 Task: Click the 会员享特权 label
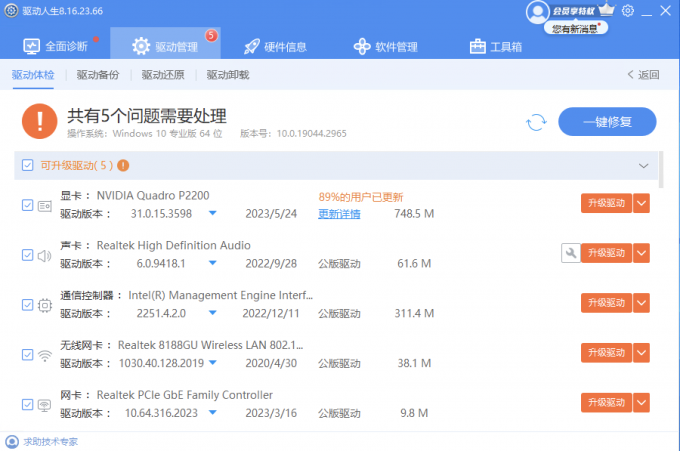pos(573,11)
